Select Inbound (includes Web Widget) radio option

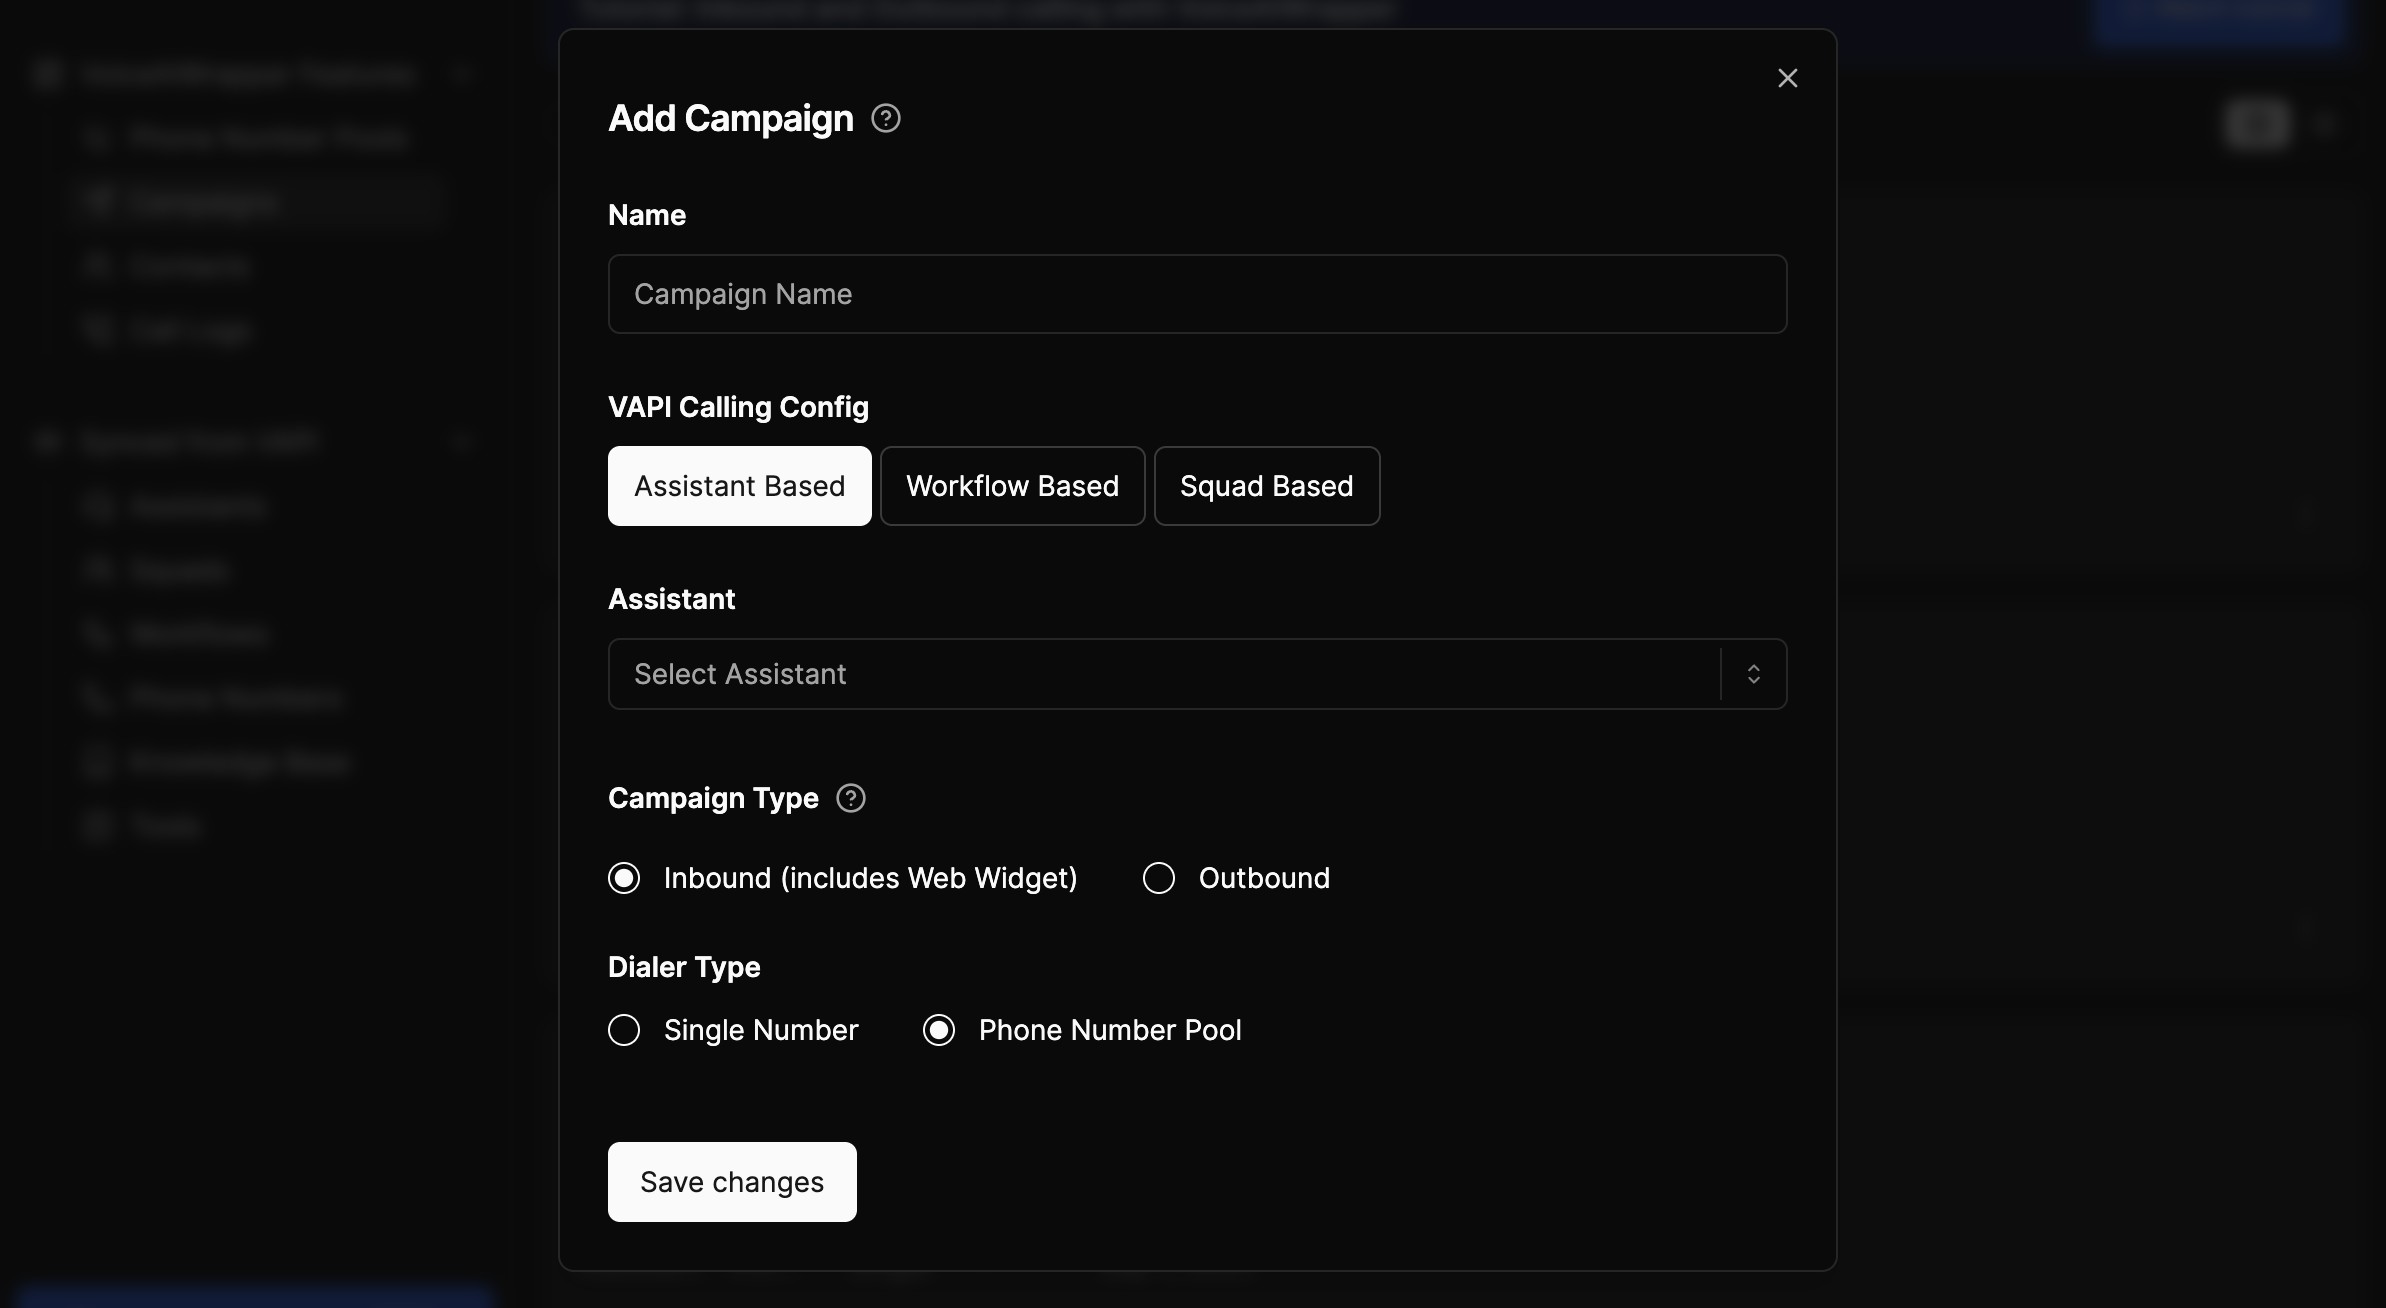coord(624,878)
